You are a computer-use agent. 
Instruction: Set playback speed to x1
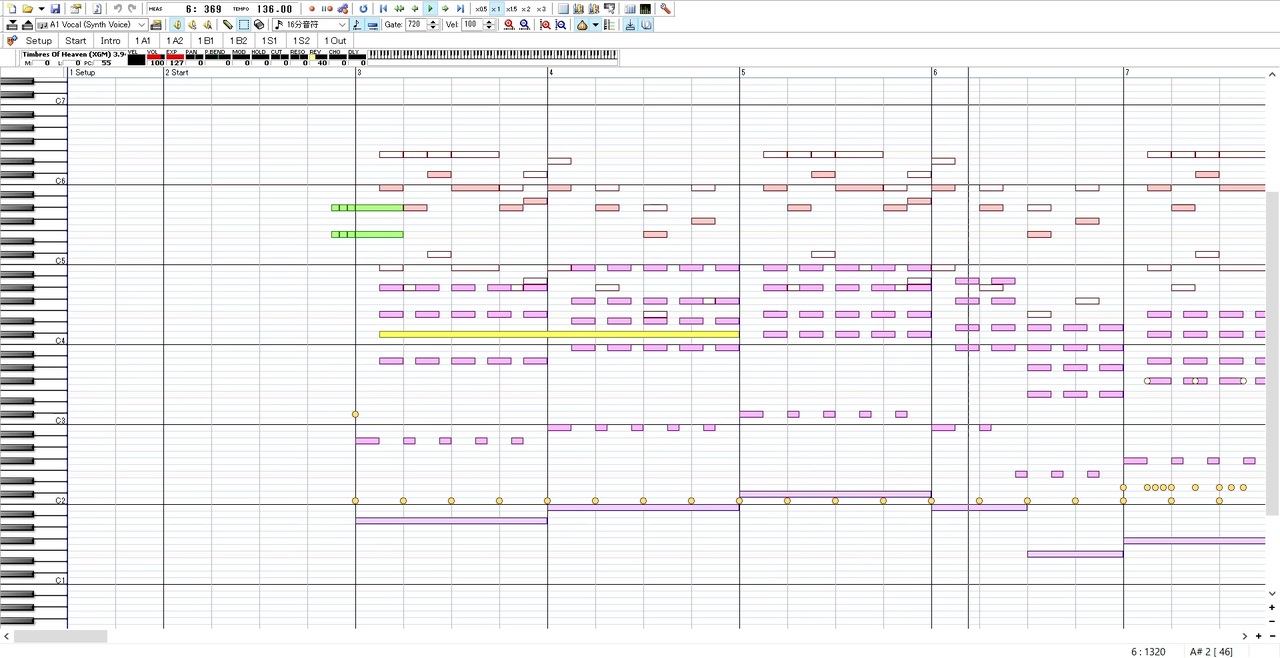click(496, 9)
